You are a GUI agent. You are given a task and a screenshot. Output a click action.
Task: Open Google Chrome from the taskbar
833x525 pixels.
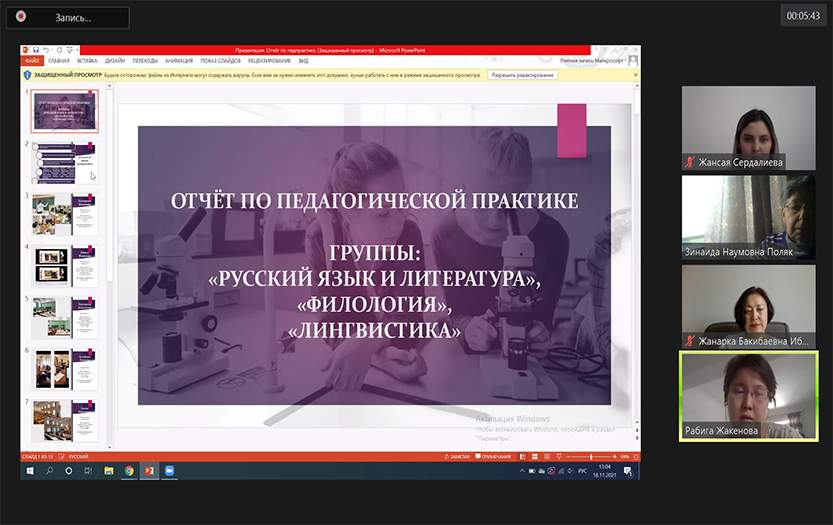pos(129,470)
